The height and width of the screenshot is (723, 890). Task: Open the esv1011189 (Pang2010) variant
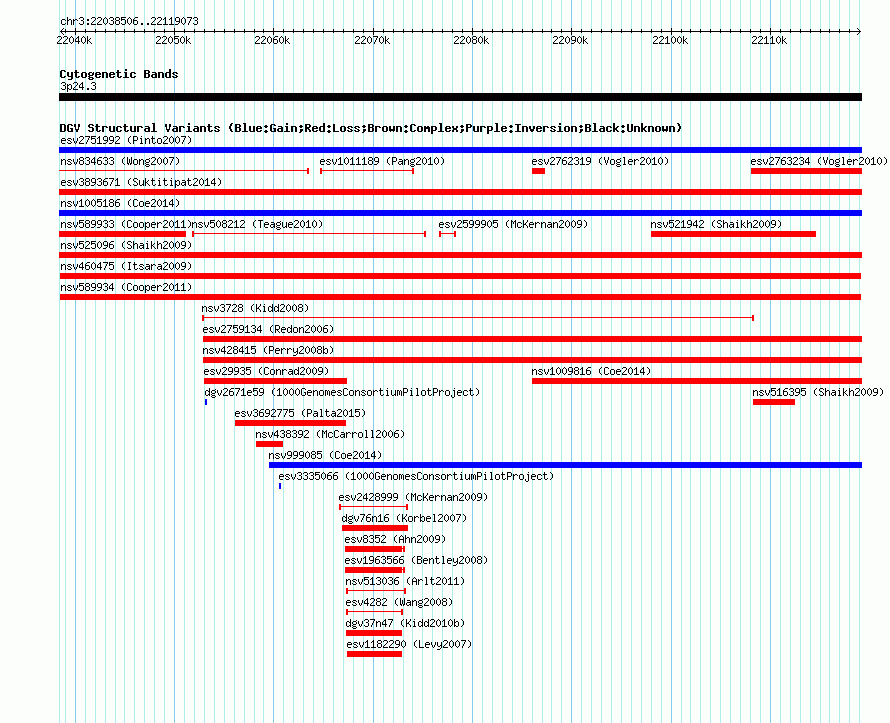(382, 161)
